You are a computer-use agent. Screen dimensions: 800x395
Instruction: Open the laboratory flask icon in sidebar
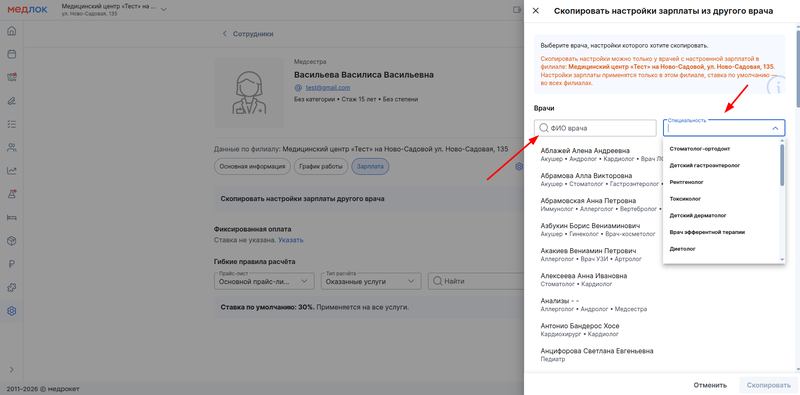(12, 194)
